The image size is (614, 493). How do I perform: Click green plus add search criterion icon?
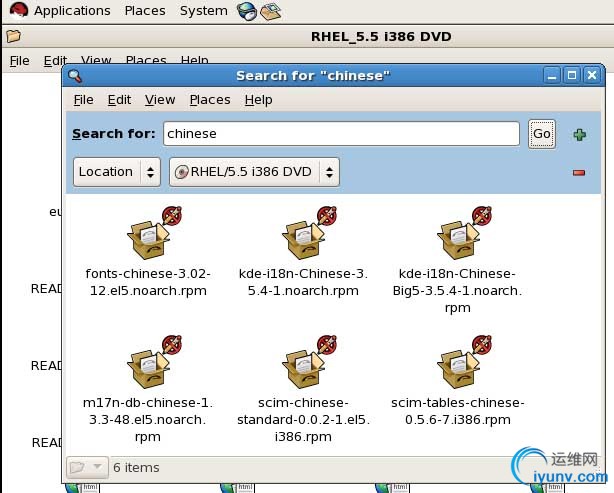[579, 135]
